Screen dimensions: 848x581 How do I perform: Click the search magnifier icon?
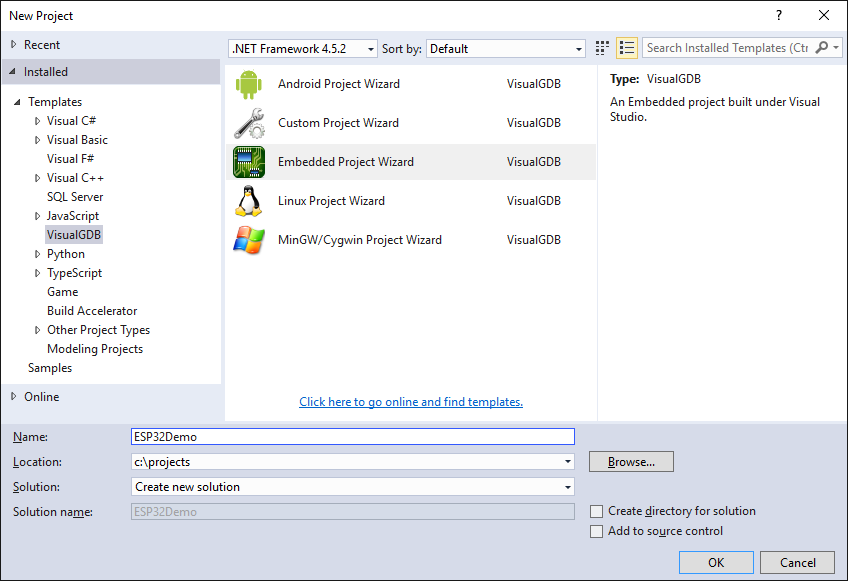point(822,48)
